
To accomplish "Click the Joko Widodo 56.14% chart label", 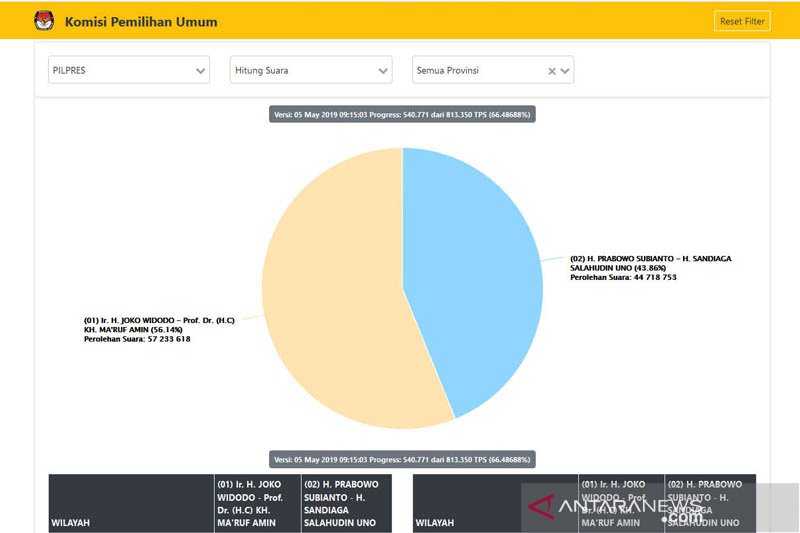I will (x=160, y=330).
